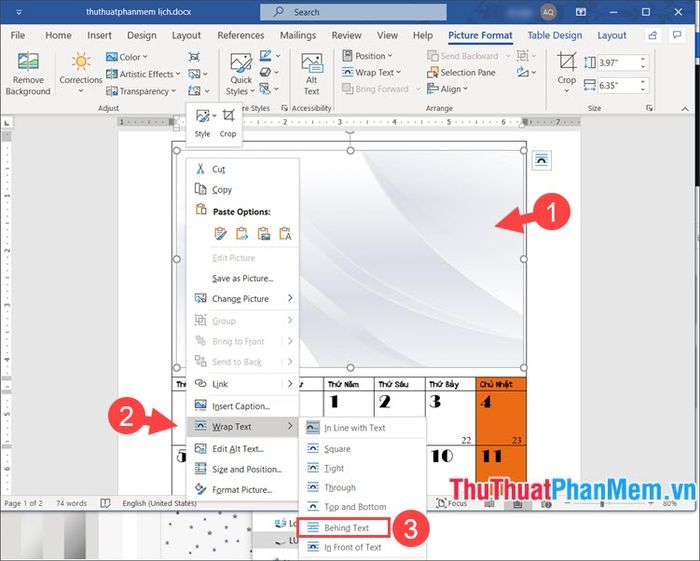Image resolution: width=700 pixels, height=561 pixels.
Task: Increase picture height with stepper
Action: click(x=643, y=59)
